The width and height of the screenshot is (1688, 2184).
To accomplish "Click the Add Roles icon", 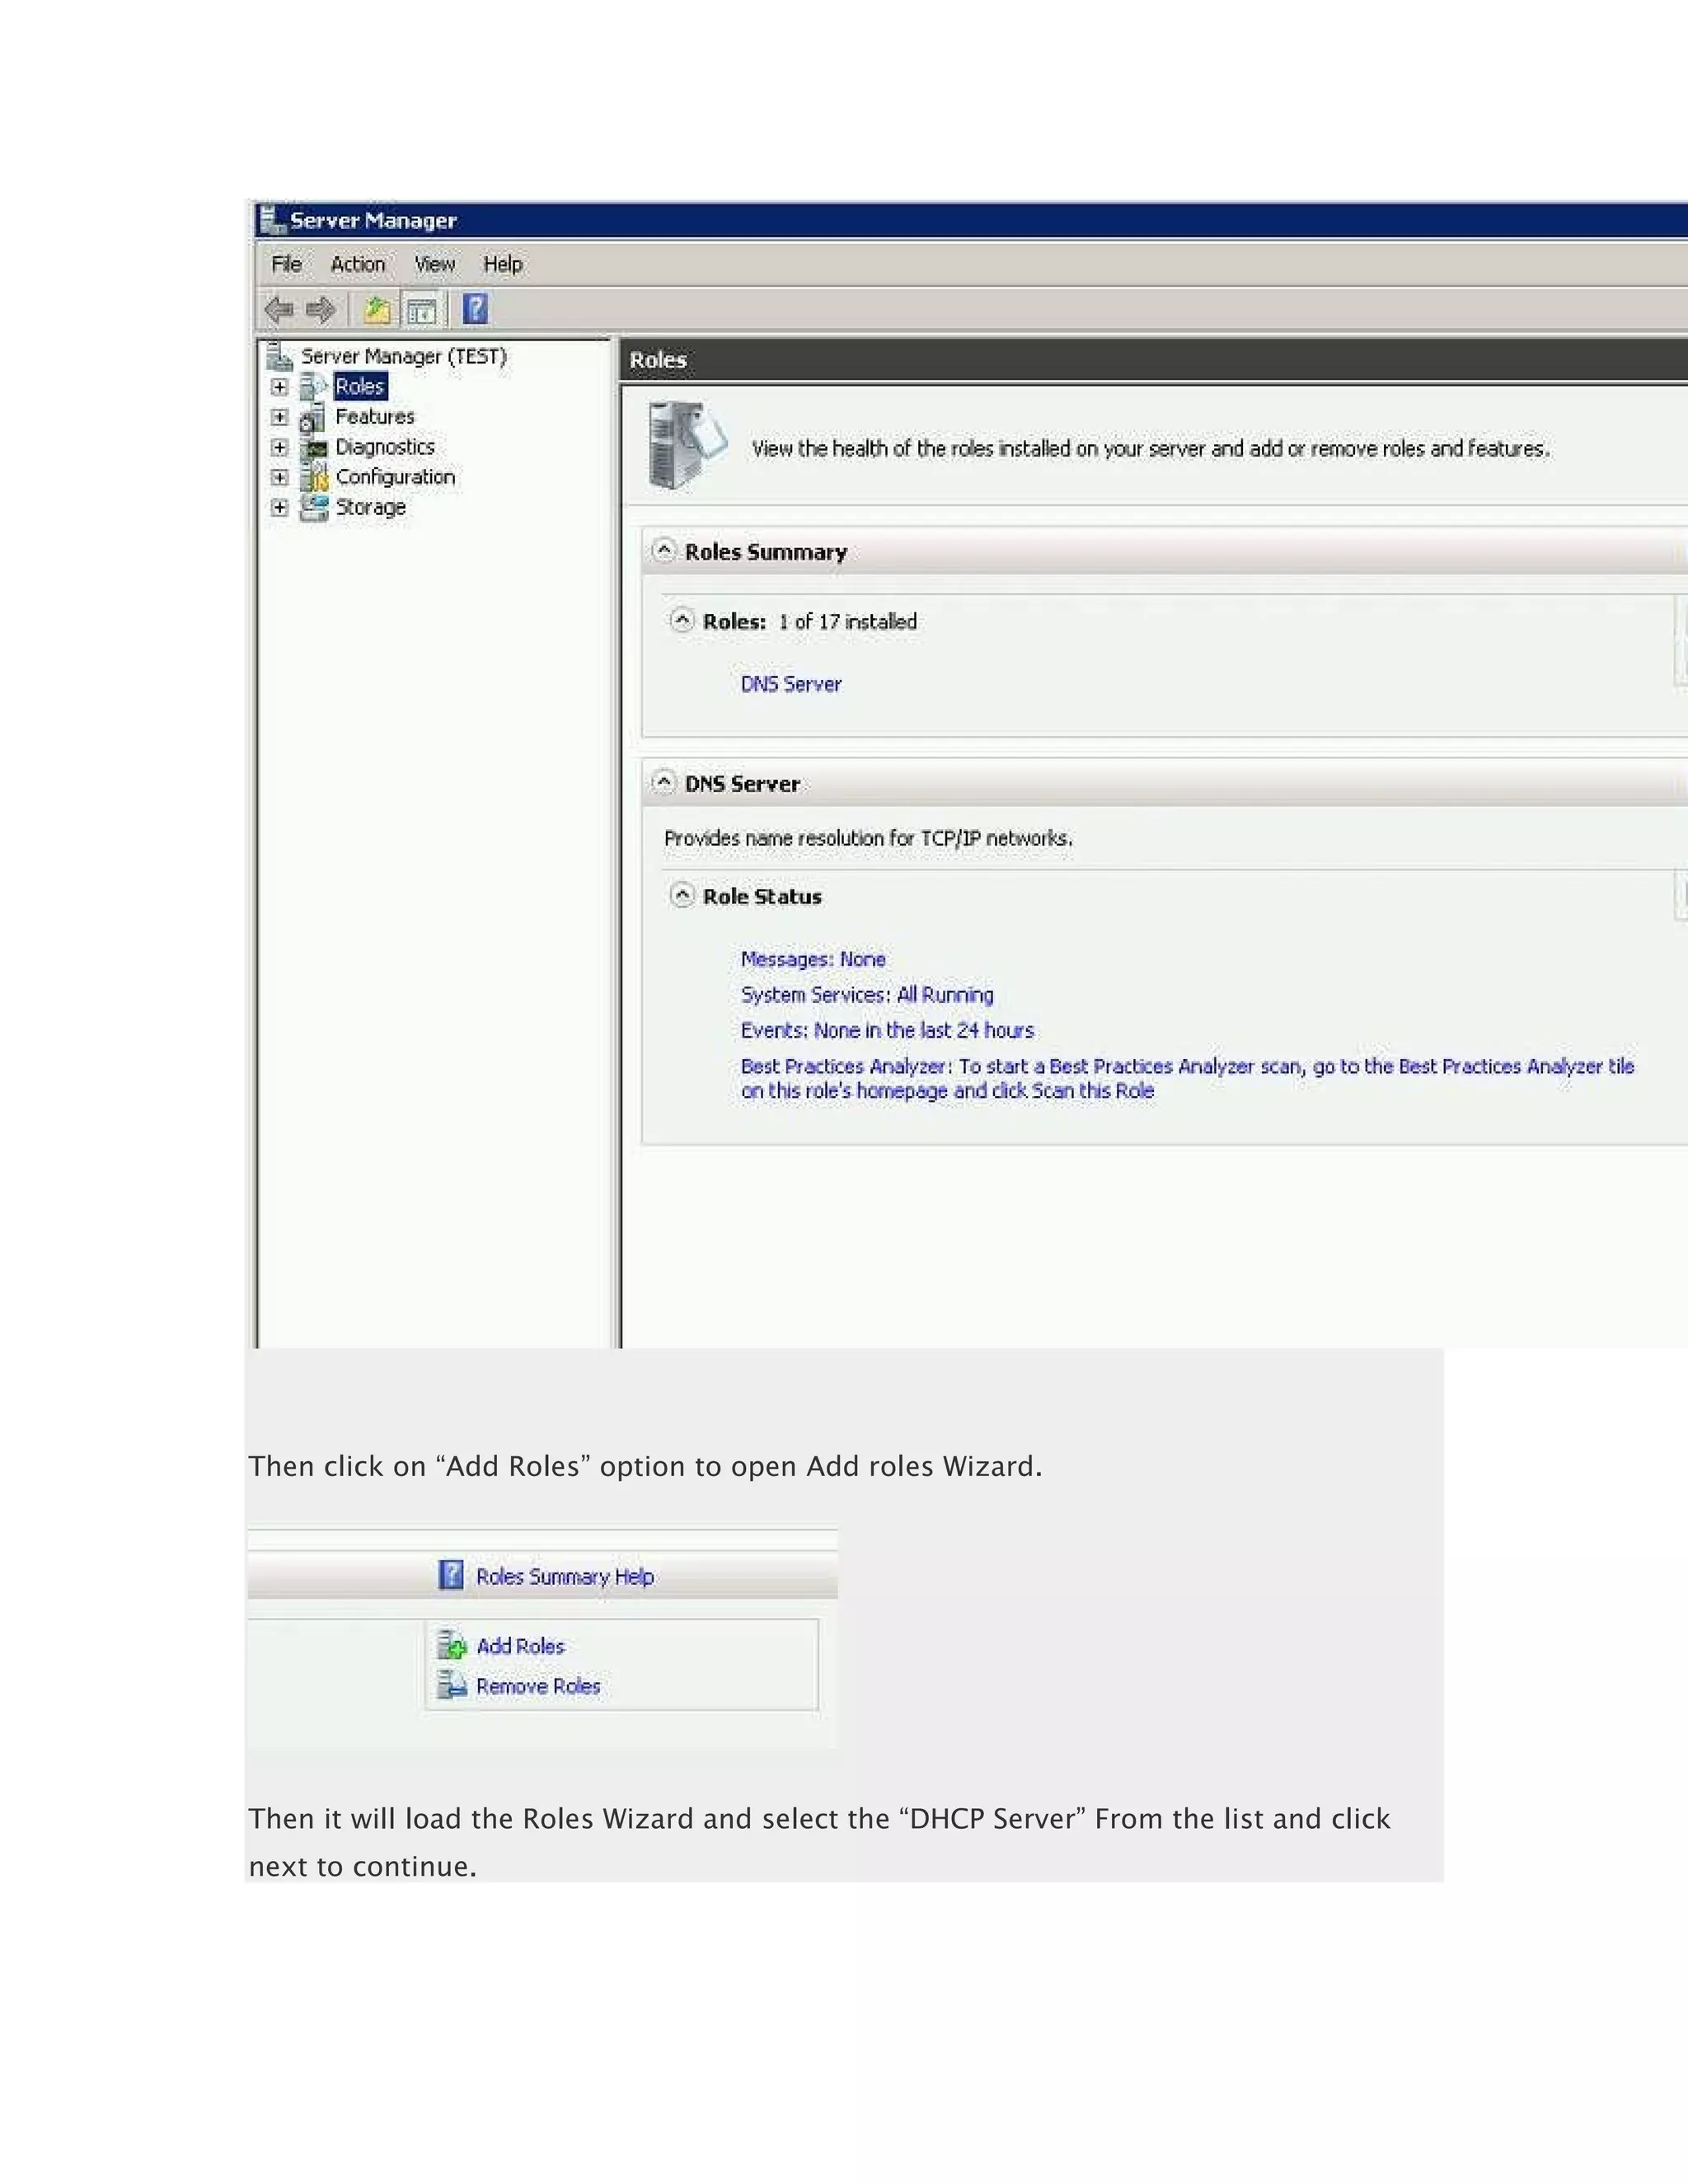I will tap(452, 1645).
